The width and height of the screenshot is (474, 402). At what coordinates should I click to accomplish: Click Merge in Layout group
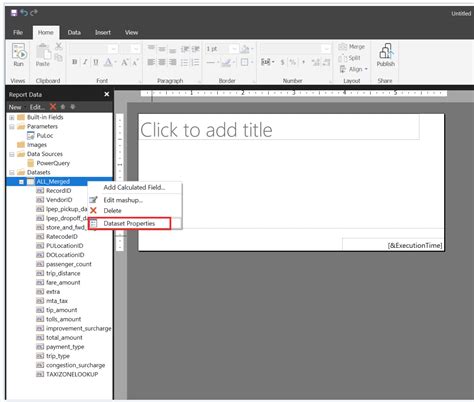tap(352, 47)
